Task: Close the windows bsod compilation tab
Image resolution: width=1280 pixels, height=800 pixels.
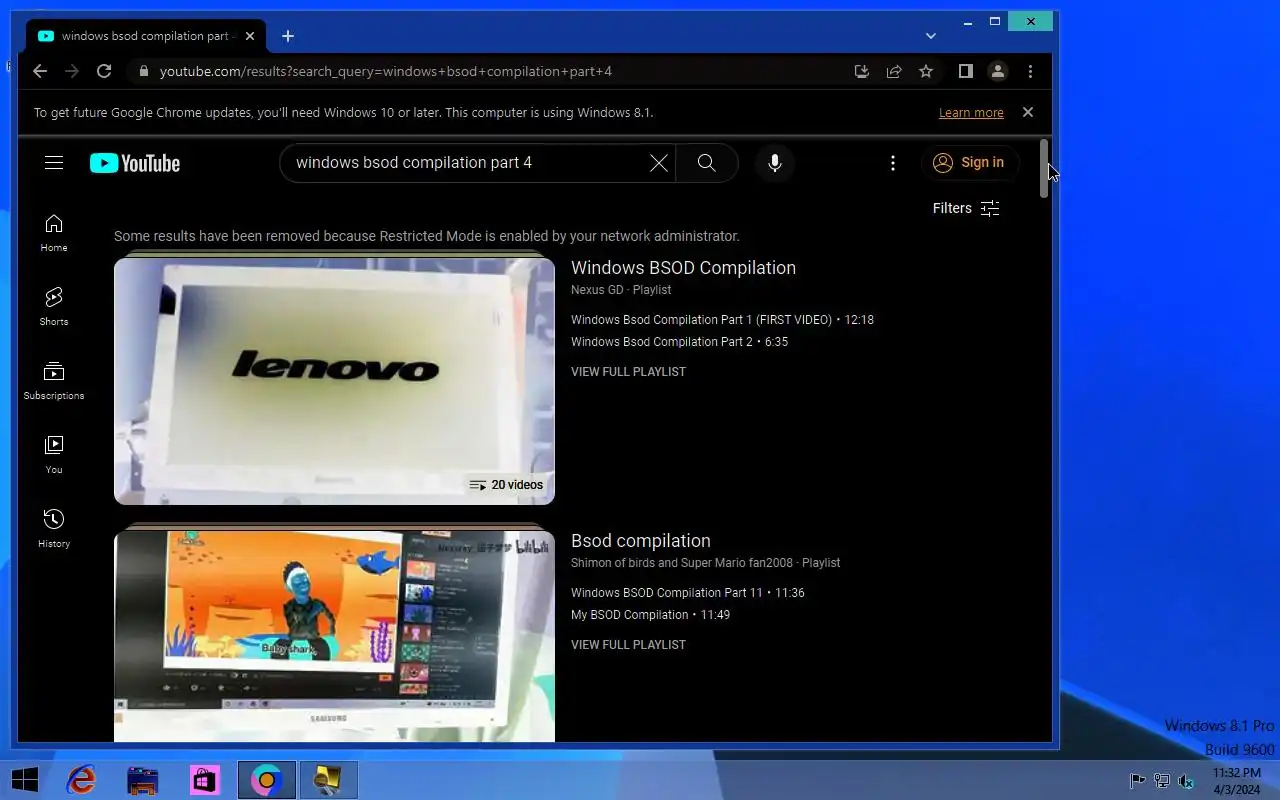Action: click(250, 36)
